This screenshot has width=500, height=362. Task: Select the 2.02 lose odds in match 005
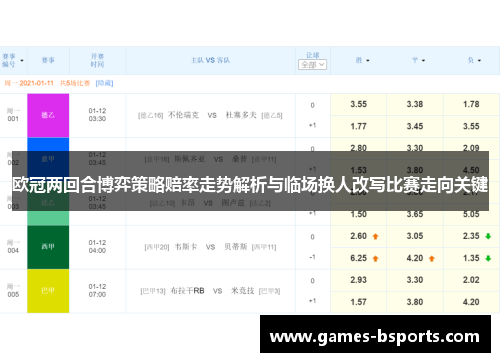coord(471,280)
